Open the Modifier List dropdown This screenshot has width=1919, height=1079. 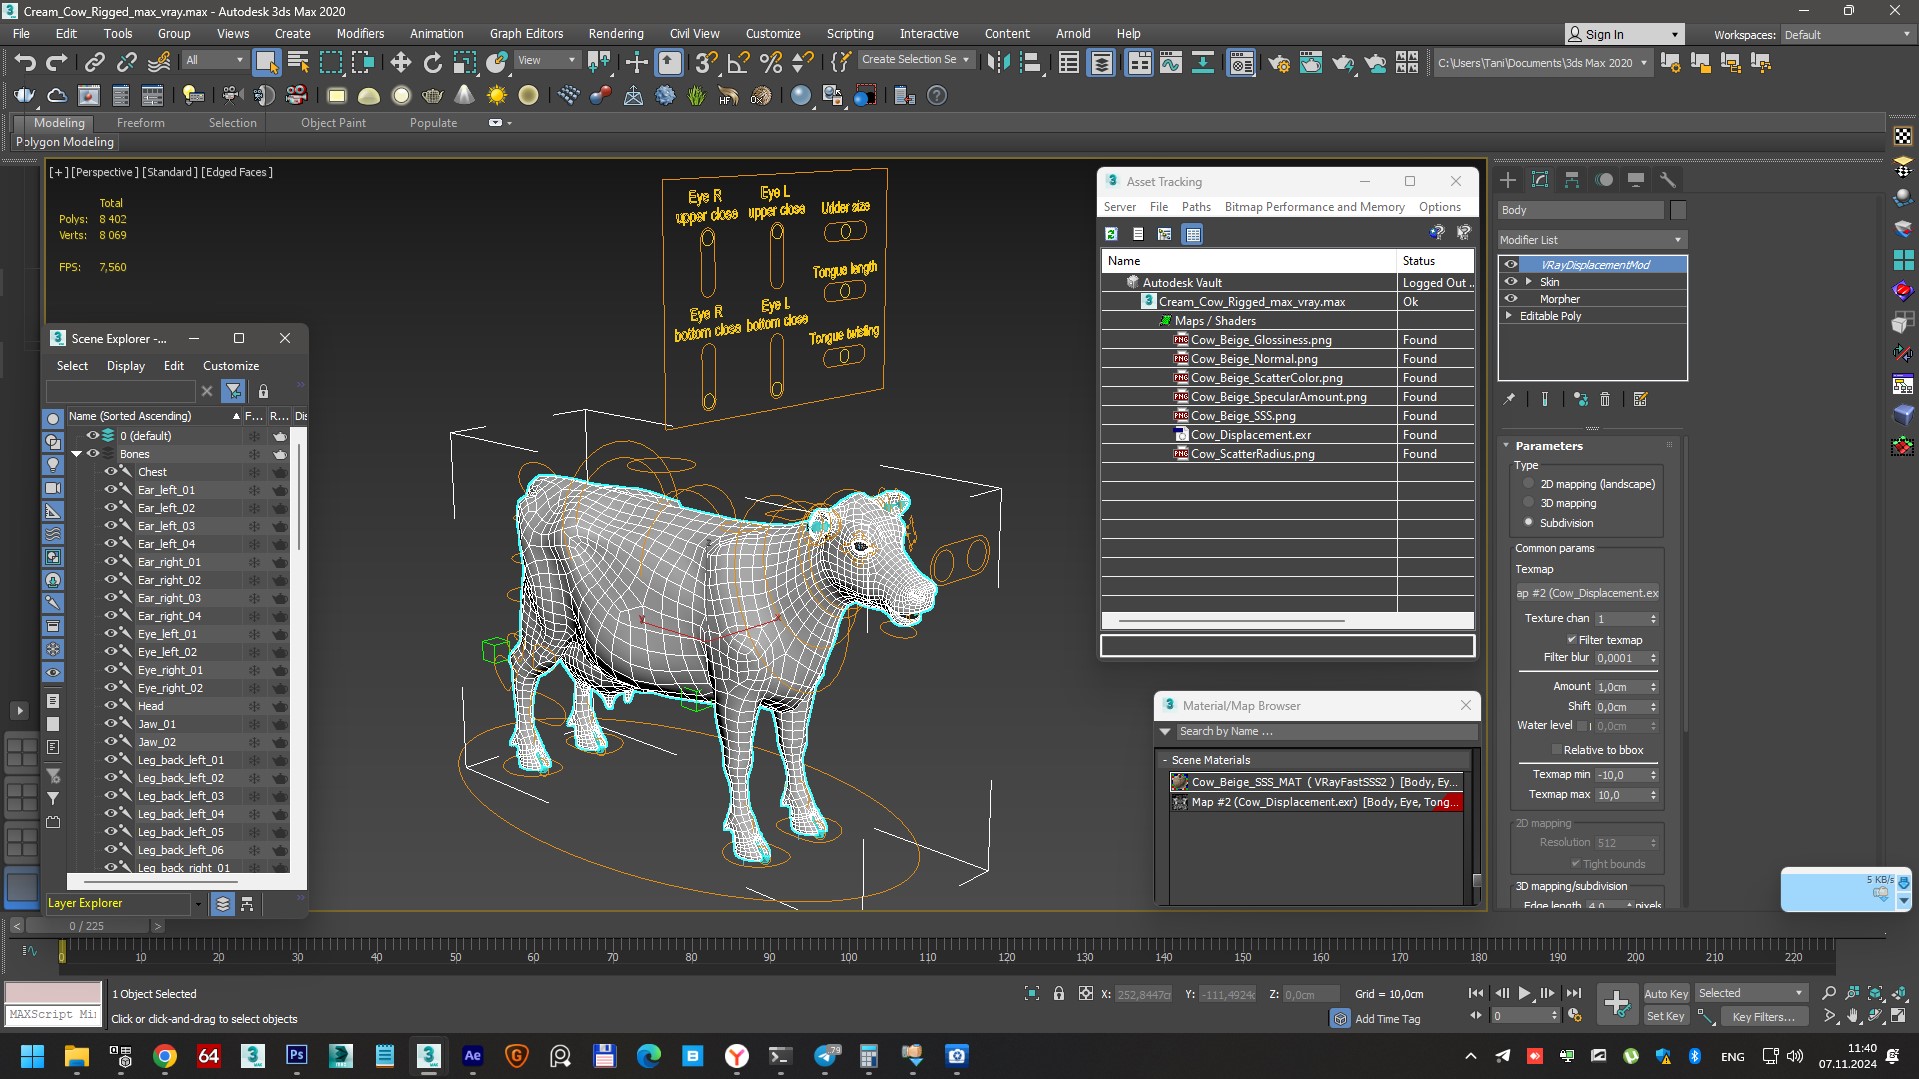coord(1591,240)
